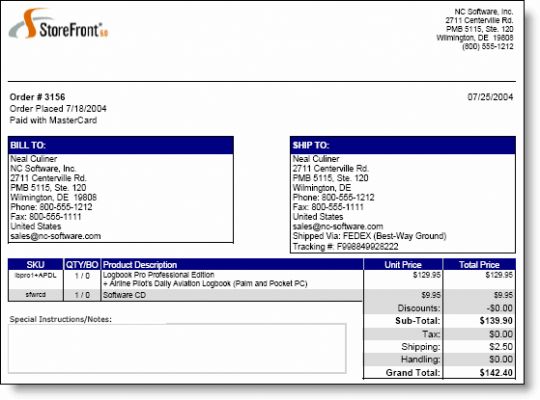This screenshot has width=540, height=400.
Task: Click 'Wilmington, DE 19808' in Bill To box
Action: [x=53, y=197]
